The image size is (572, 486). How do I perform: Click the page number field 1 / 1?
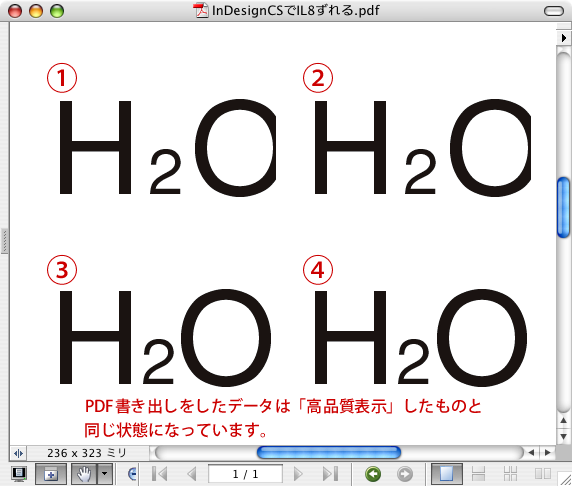click(x=245, y=474)
